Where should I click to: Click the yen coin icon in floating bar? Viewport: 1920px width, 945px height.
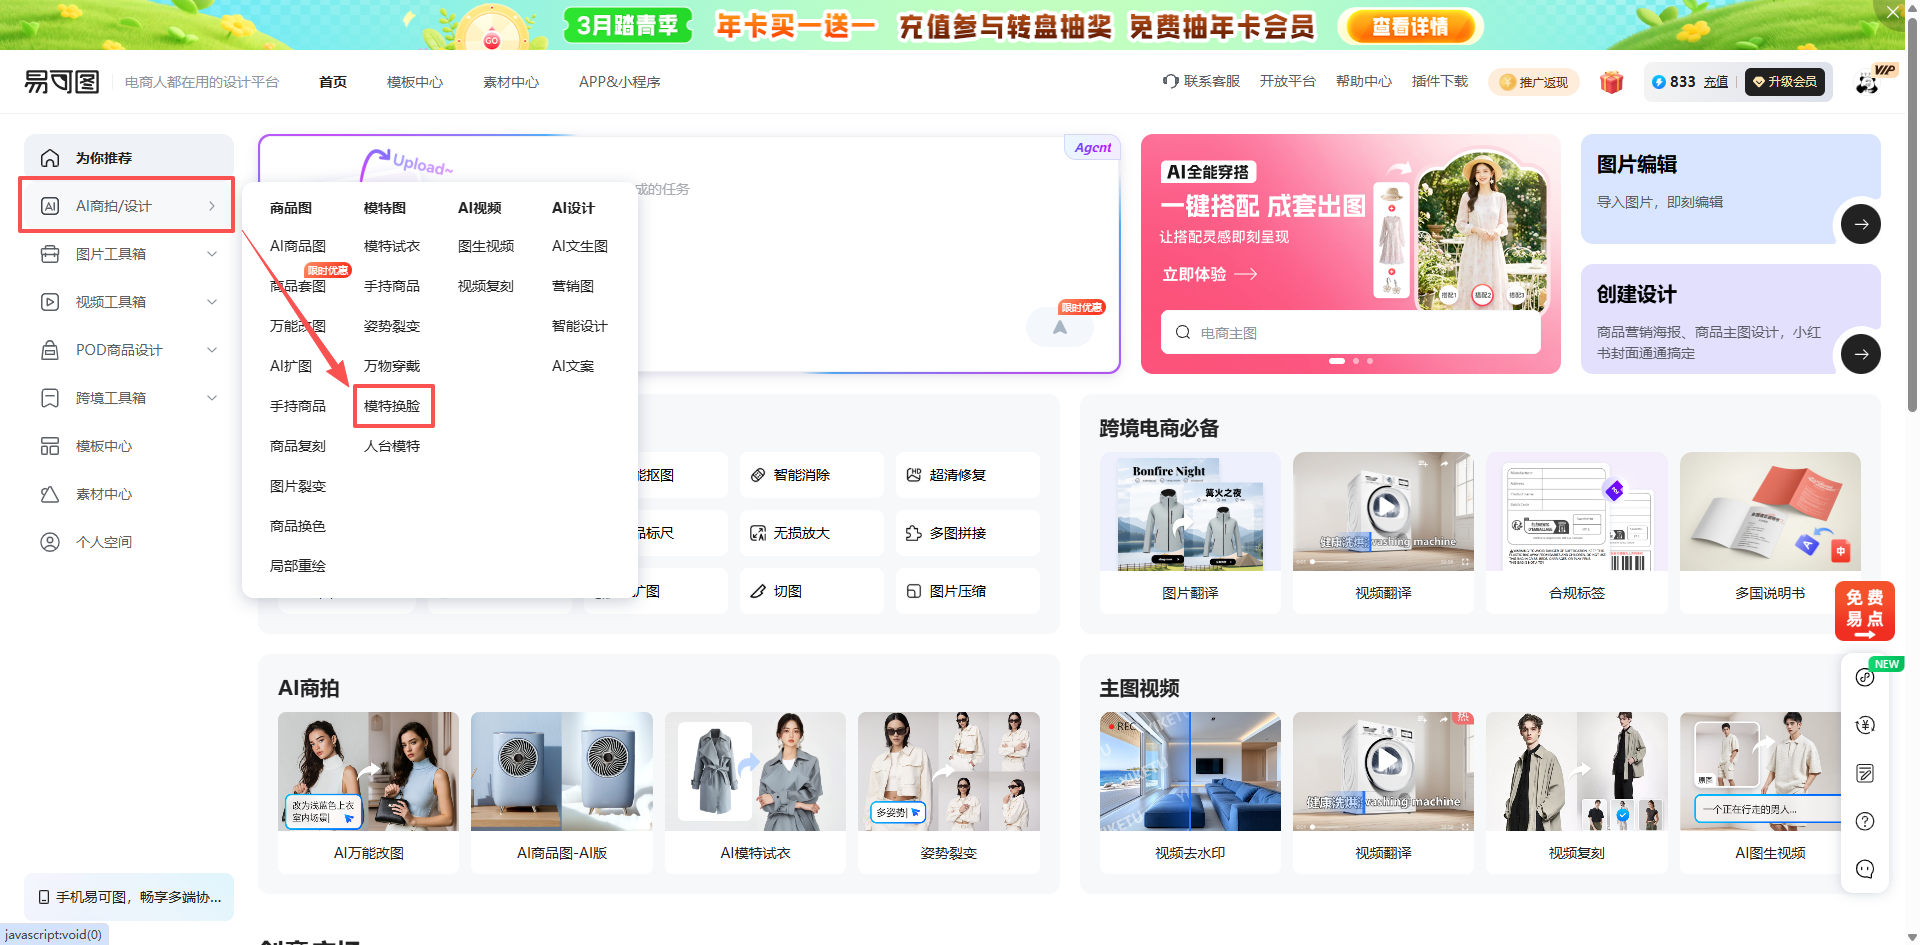point(1865,725)
